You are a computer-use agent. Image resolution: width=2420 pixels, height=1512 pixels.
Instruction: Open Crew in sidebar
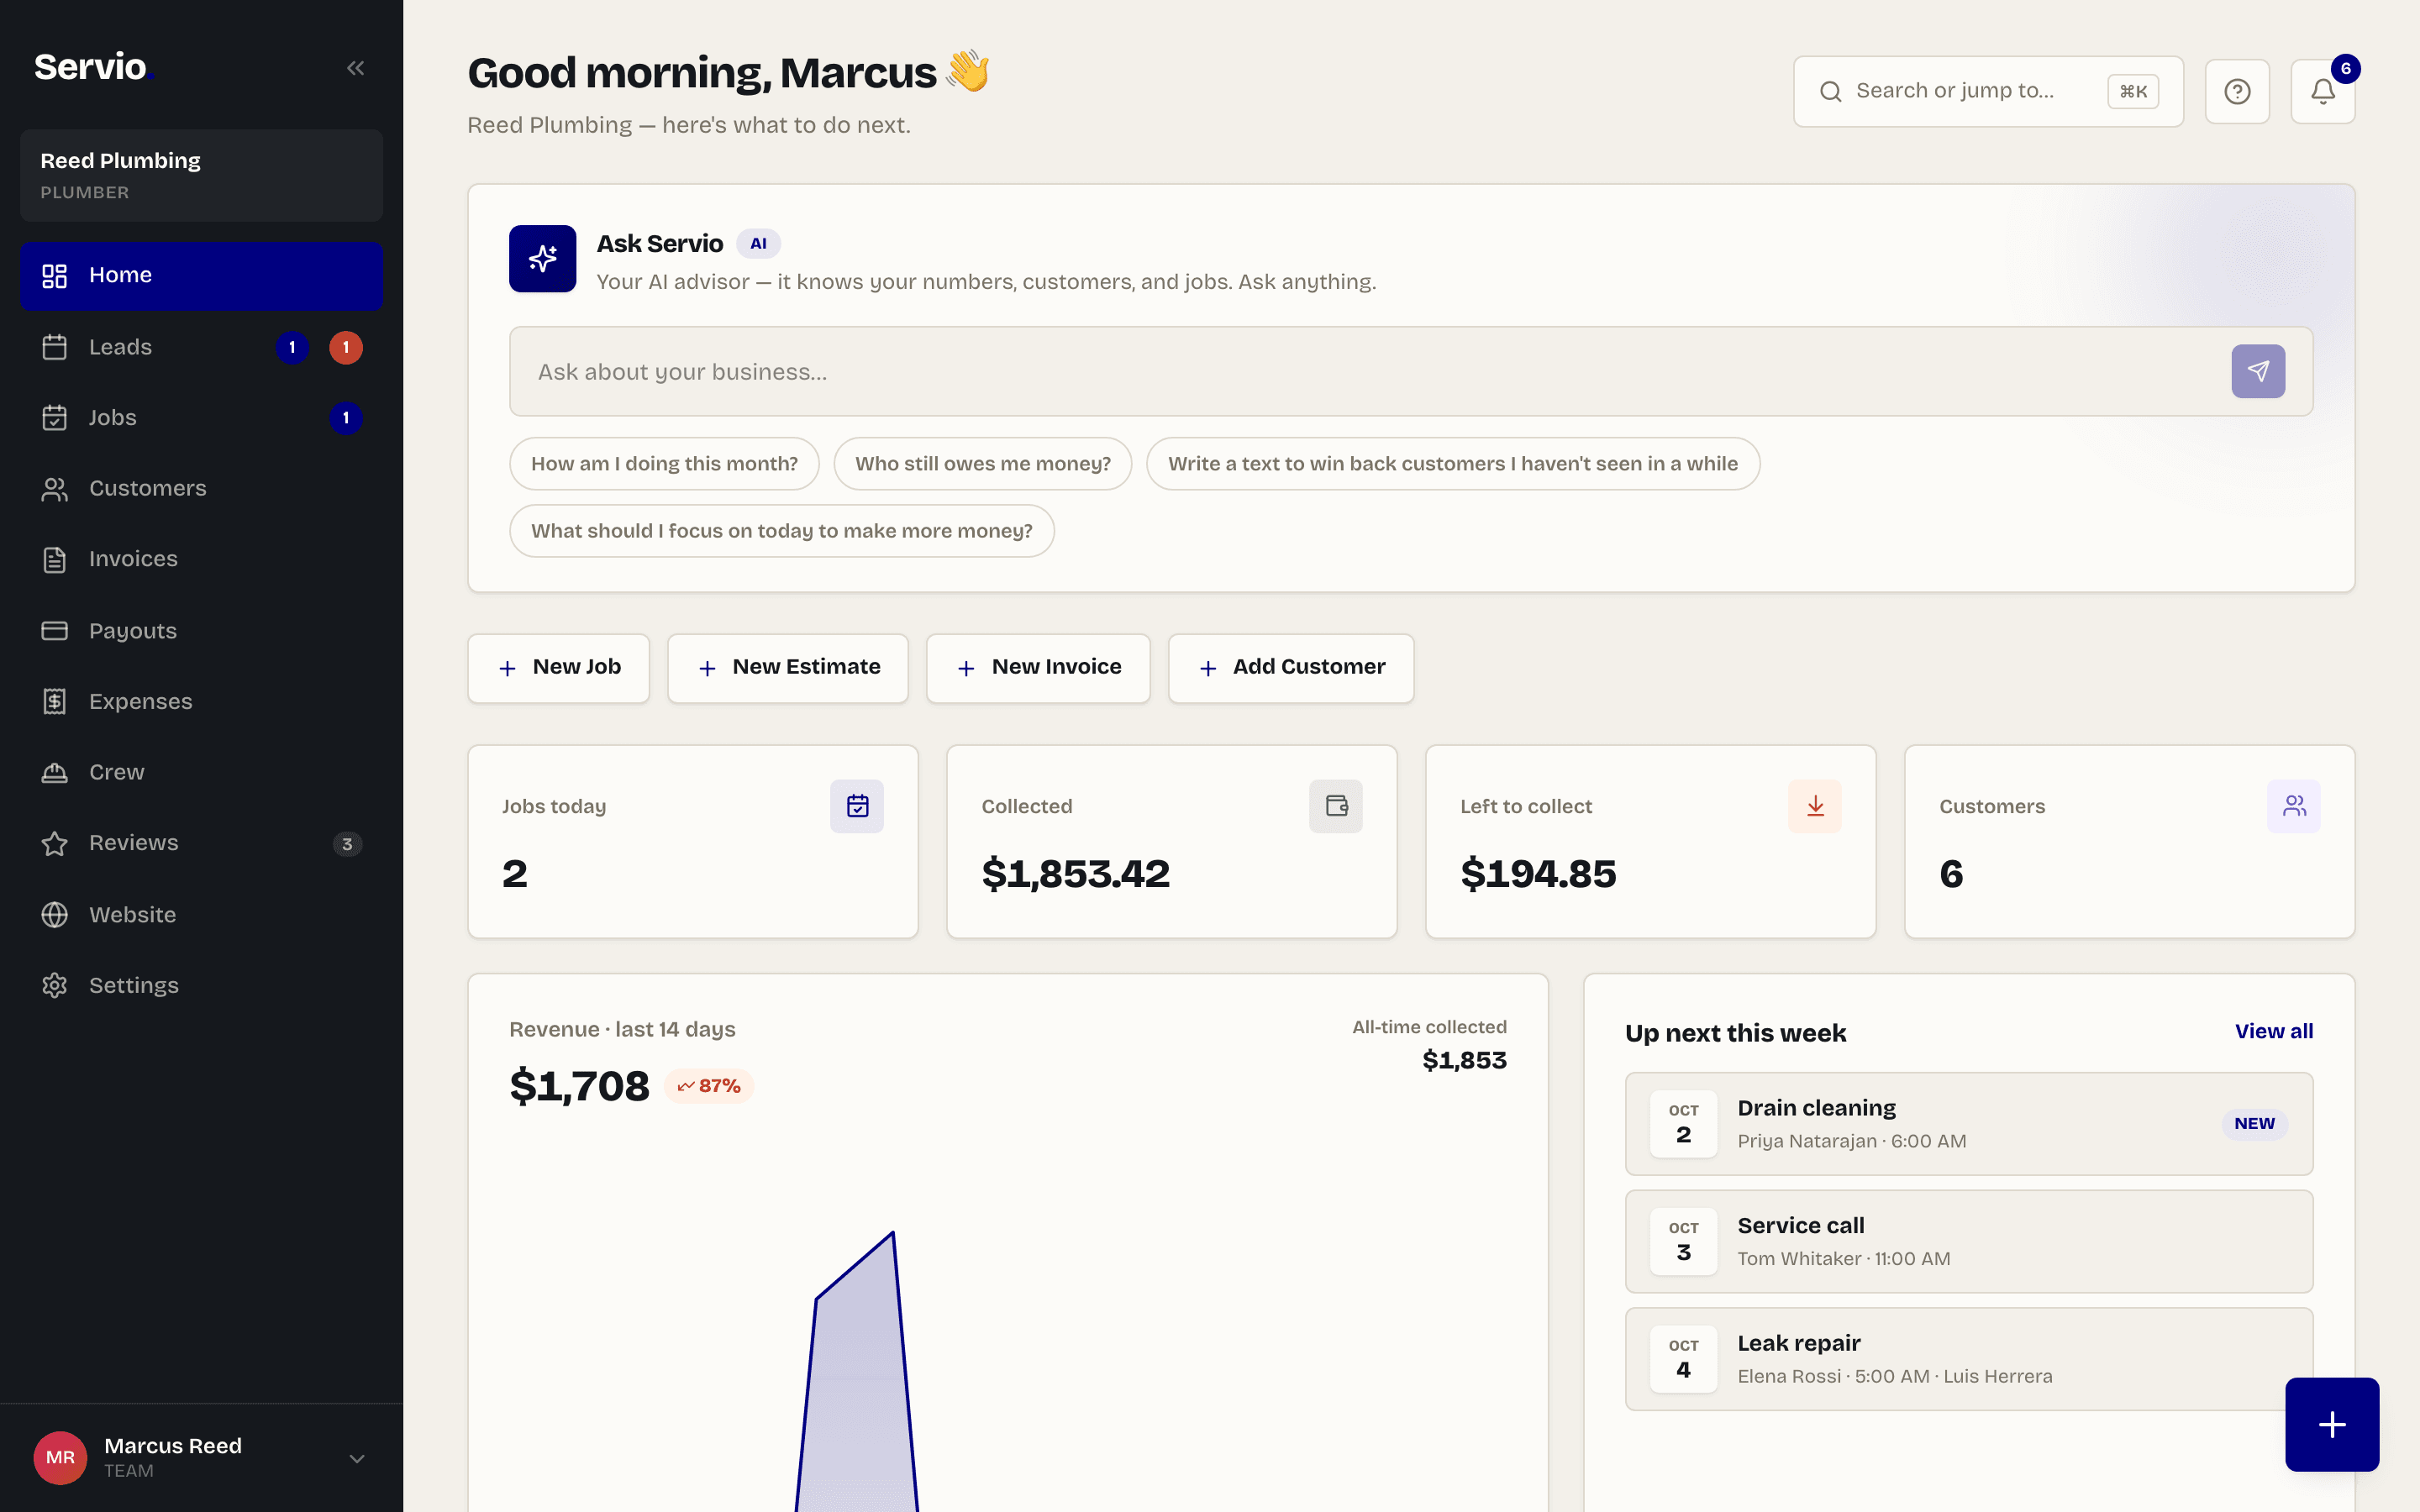201,772
